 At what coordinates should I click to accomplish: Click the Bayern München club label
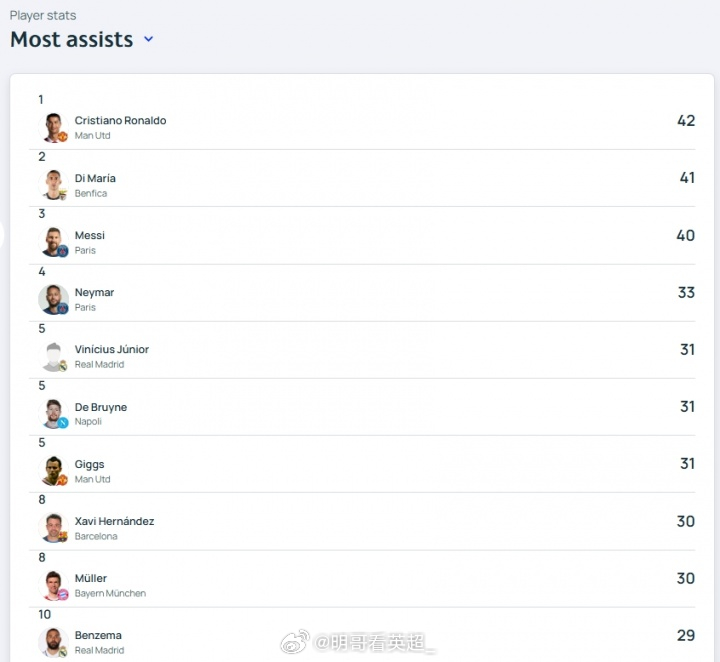(110, 594)
